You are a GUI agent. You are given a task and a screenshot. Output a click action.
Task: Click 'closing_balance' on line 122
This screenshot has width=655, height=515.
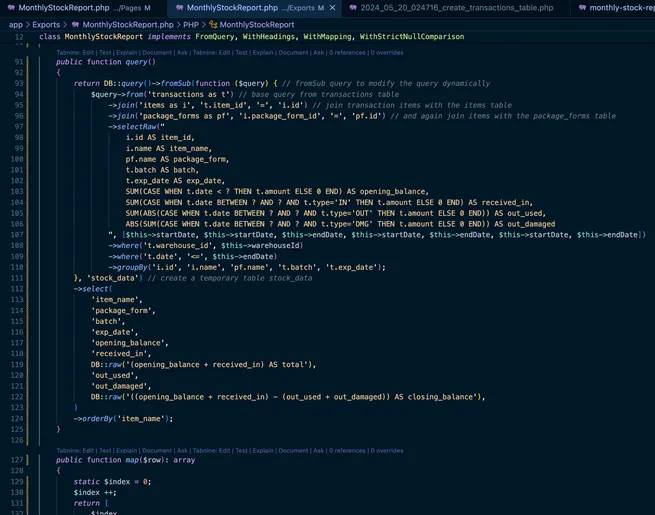[x=440, y=397]
